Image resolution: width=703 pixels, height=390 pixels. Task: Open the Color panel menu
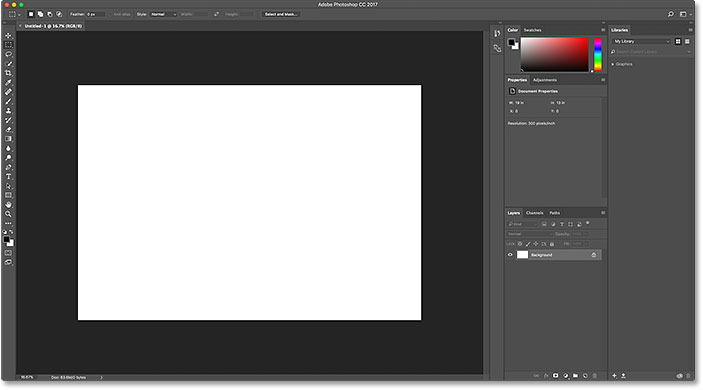pos(603,30)
